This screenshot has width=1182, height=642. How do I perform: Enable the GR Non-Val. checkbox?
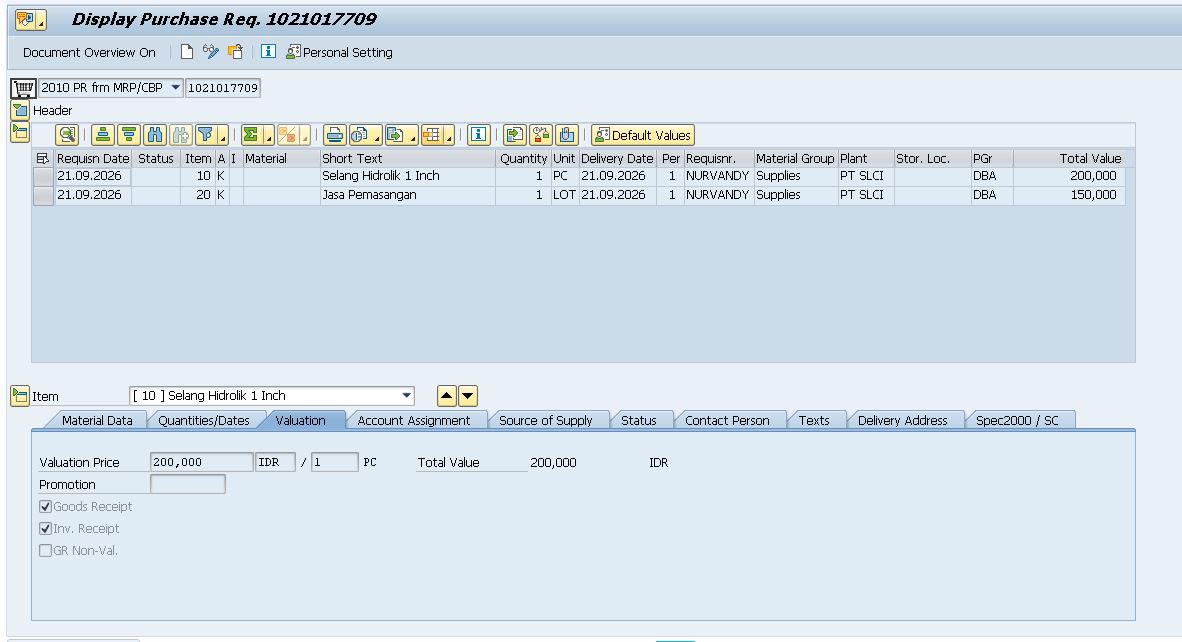coord(45,550)
